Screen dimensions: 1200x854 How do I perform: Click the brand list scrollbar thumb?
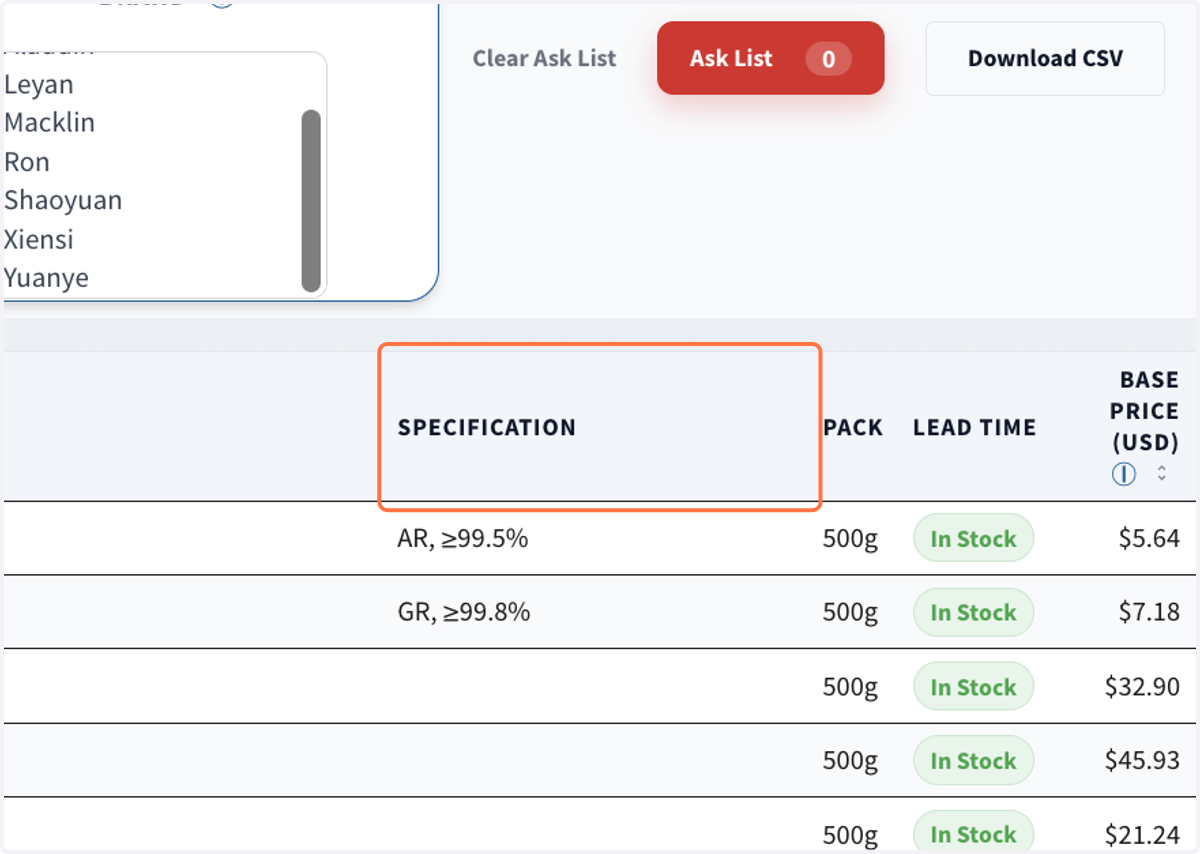tap(311, 200)
